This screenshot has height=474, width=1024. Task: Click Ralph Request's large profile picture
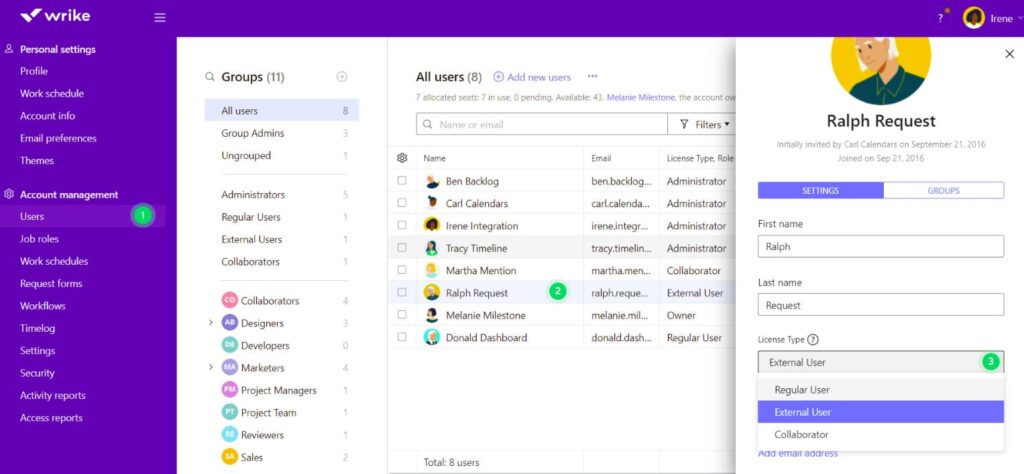point(881,70)
